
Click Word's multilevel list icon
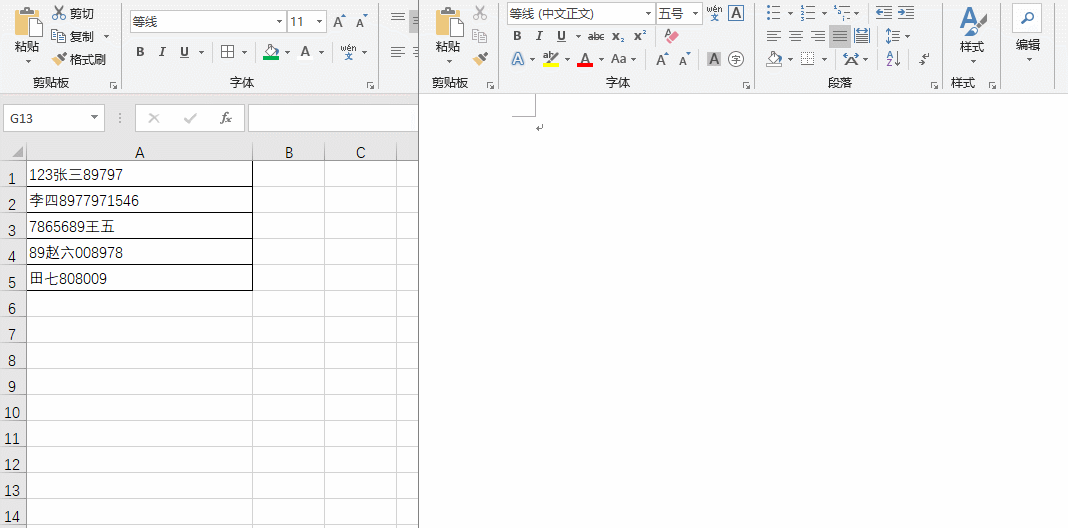841,12
